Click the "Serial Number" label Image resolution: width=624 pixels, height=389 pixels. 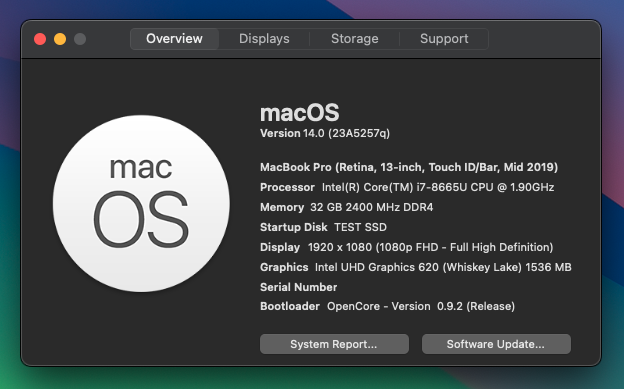pyautogui.click(x=298, y=287)
